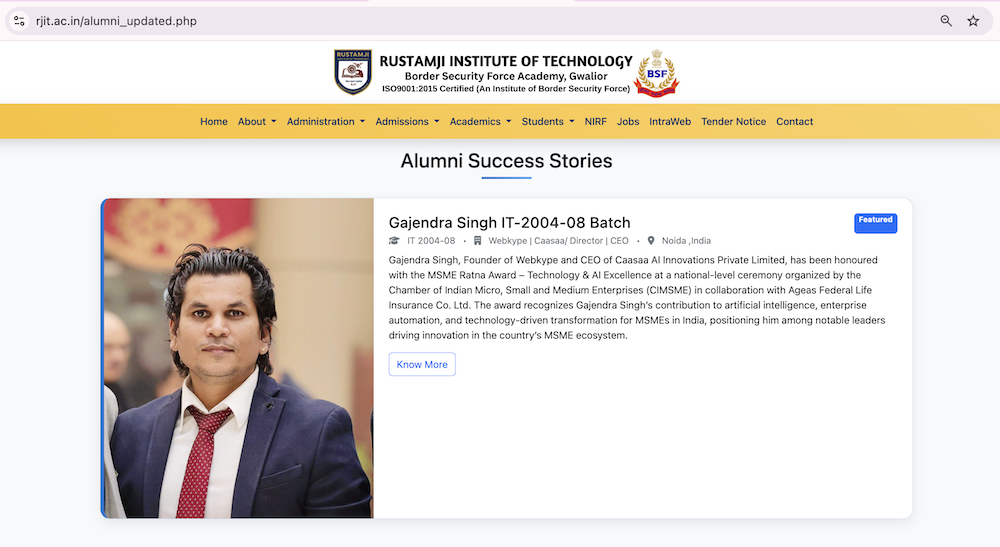Image resolution: width=1000 pixels, height=547 pixels.
Task: Click the URL rjit.ac.in/alumni_updated.php in address bar
Action: [116, 21]
